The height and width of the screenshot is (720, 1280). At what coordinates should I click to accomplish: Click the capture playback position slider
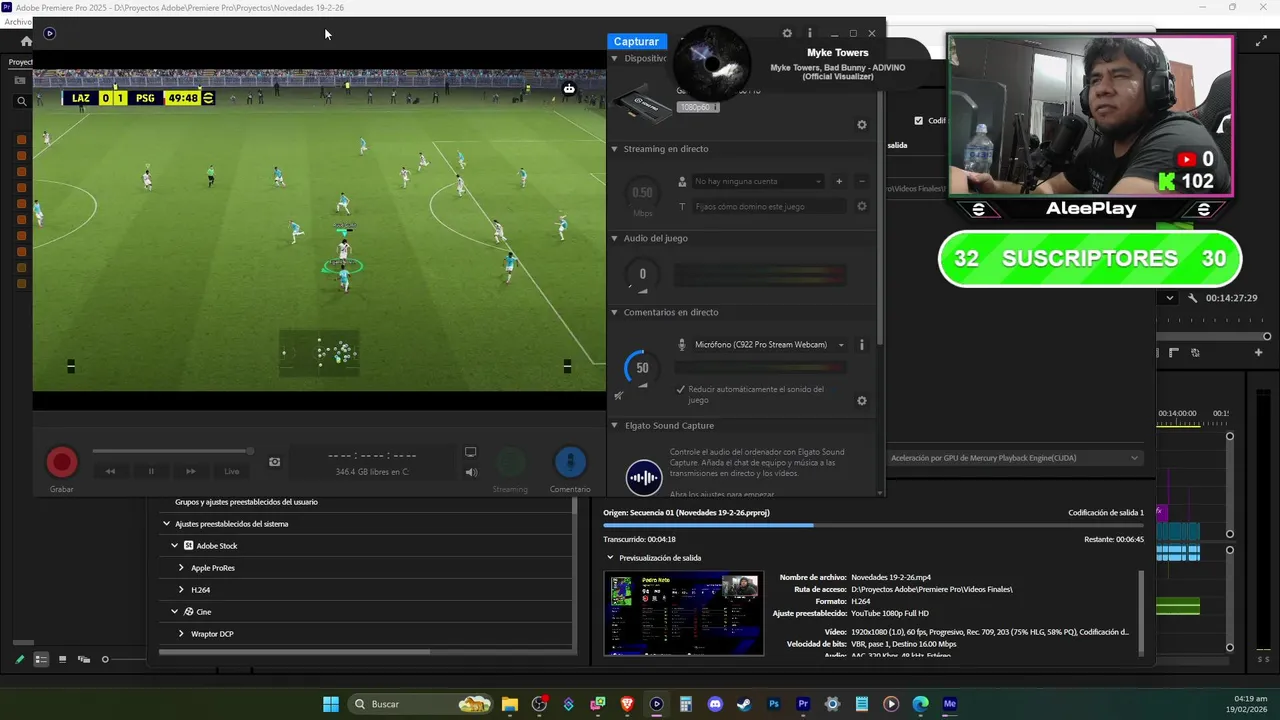pyautogui.click(x=172, y=451)
